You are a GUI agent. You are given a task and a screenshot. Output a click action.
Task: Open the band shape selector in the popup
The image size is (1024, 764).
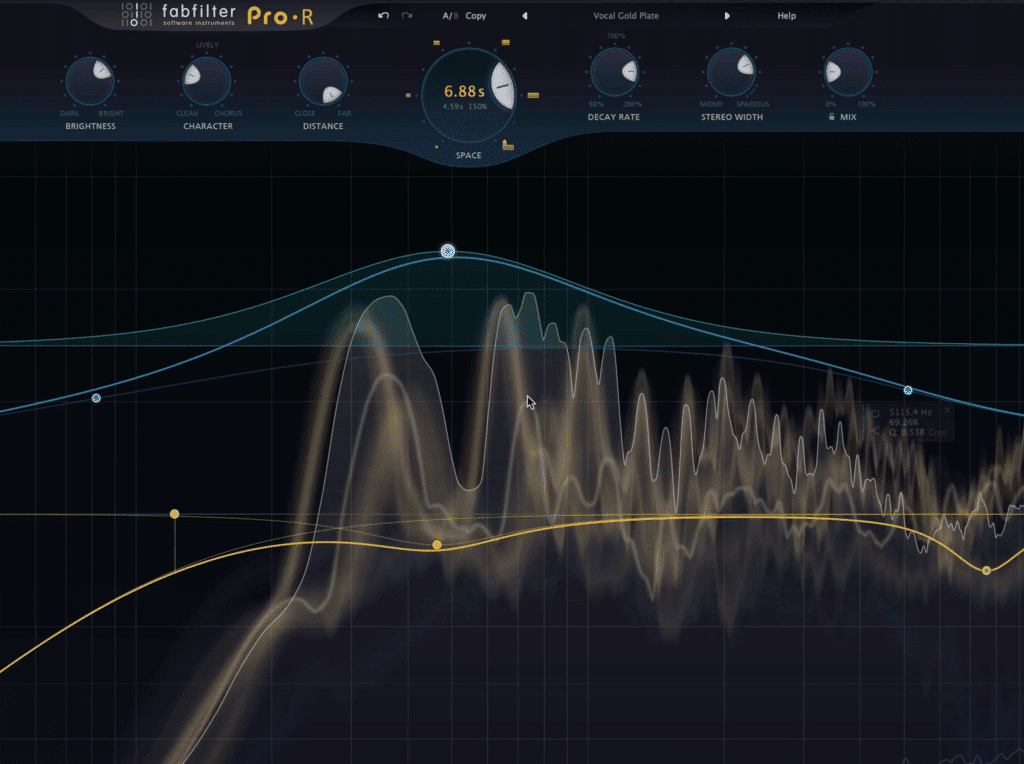pyautogui.click(x=876, y=431)
